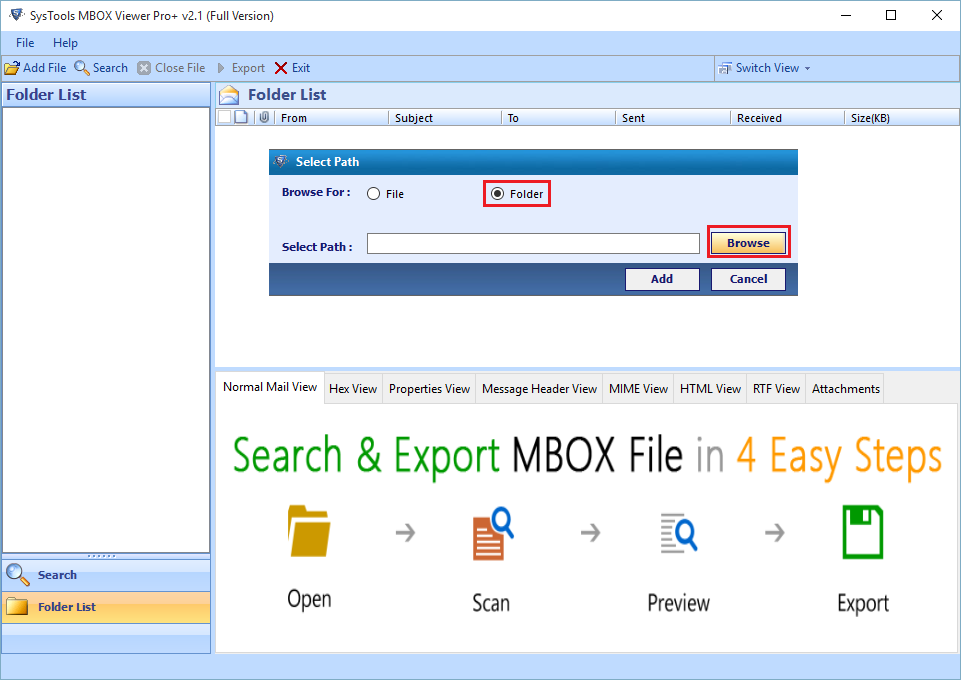Select the Folder radio button

click(x=497, y=194)
